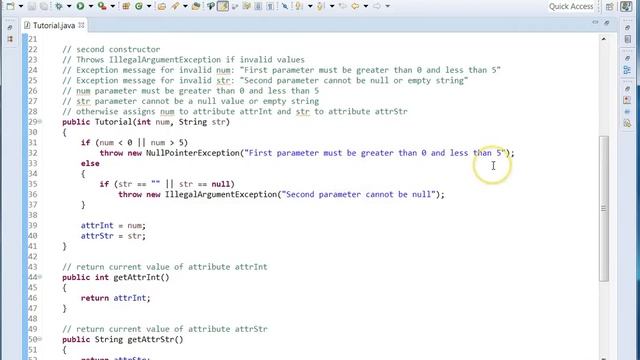
Task: Collapse the getAttrStr method at line 50
Action: coord(40,339)
